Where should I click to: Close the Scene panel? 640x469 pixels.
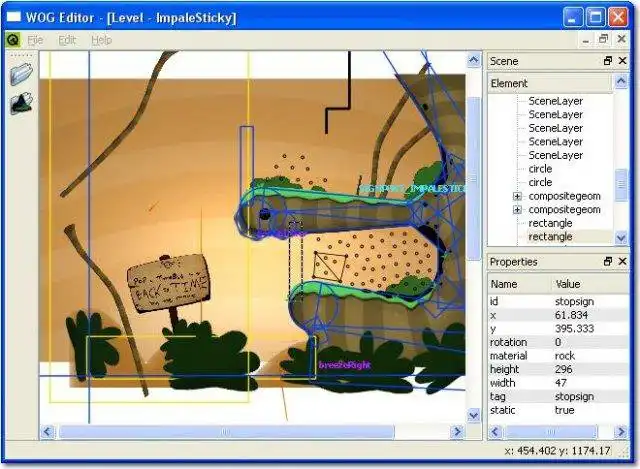pos(622,60)
